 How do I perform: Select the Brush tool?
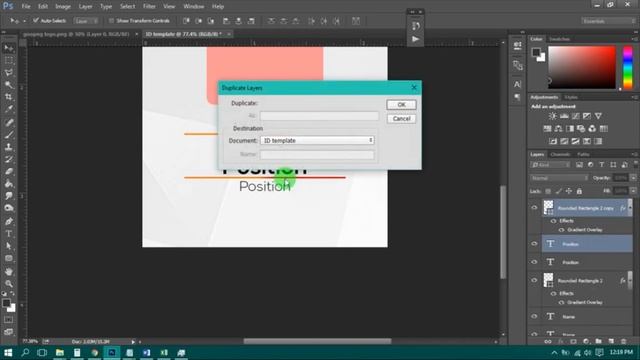pyautogui.click(x=9, y=135)
